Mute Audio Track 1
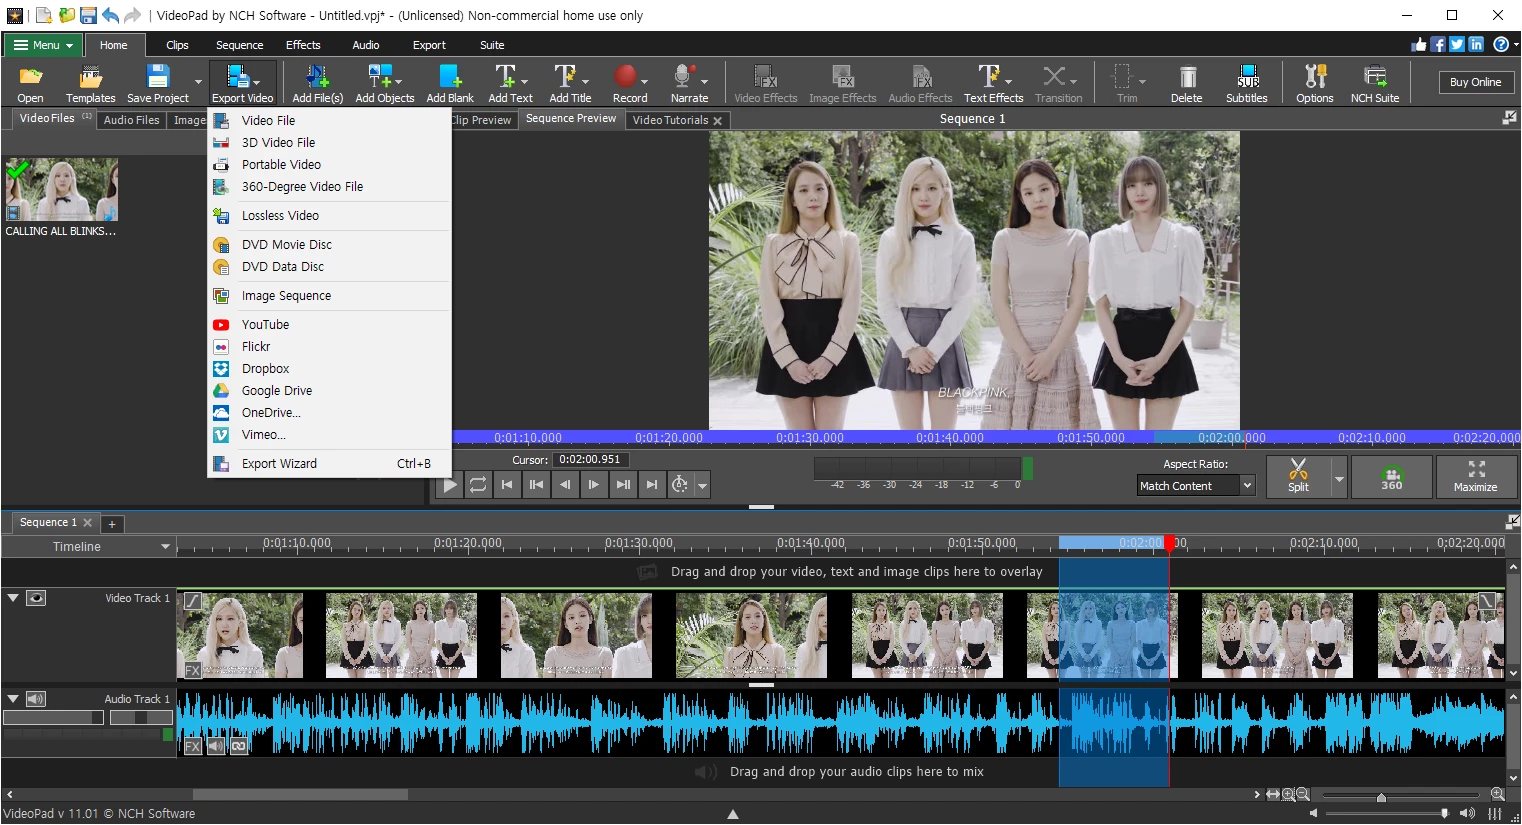Viewport: 1522px width, 825px height. (x=38, y=698)
